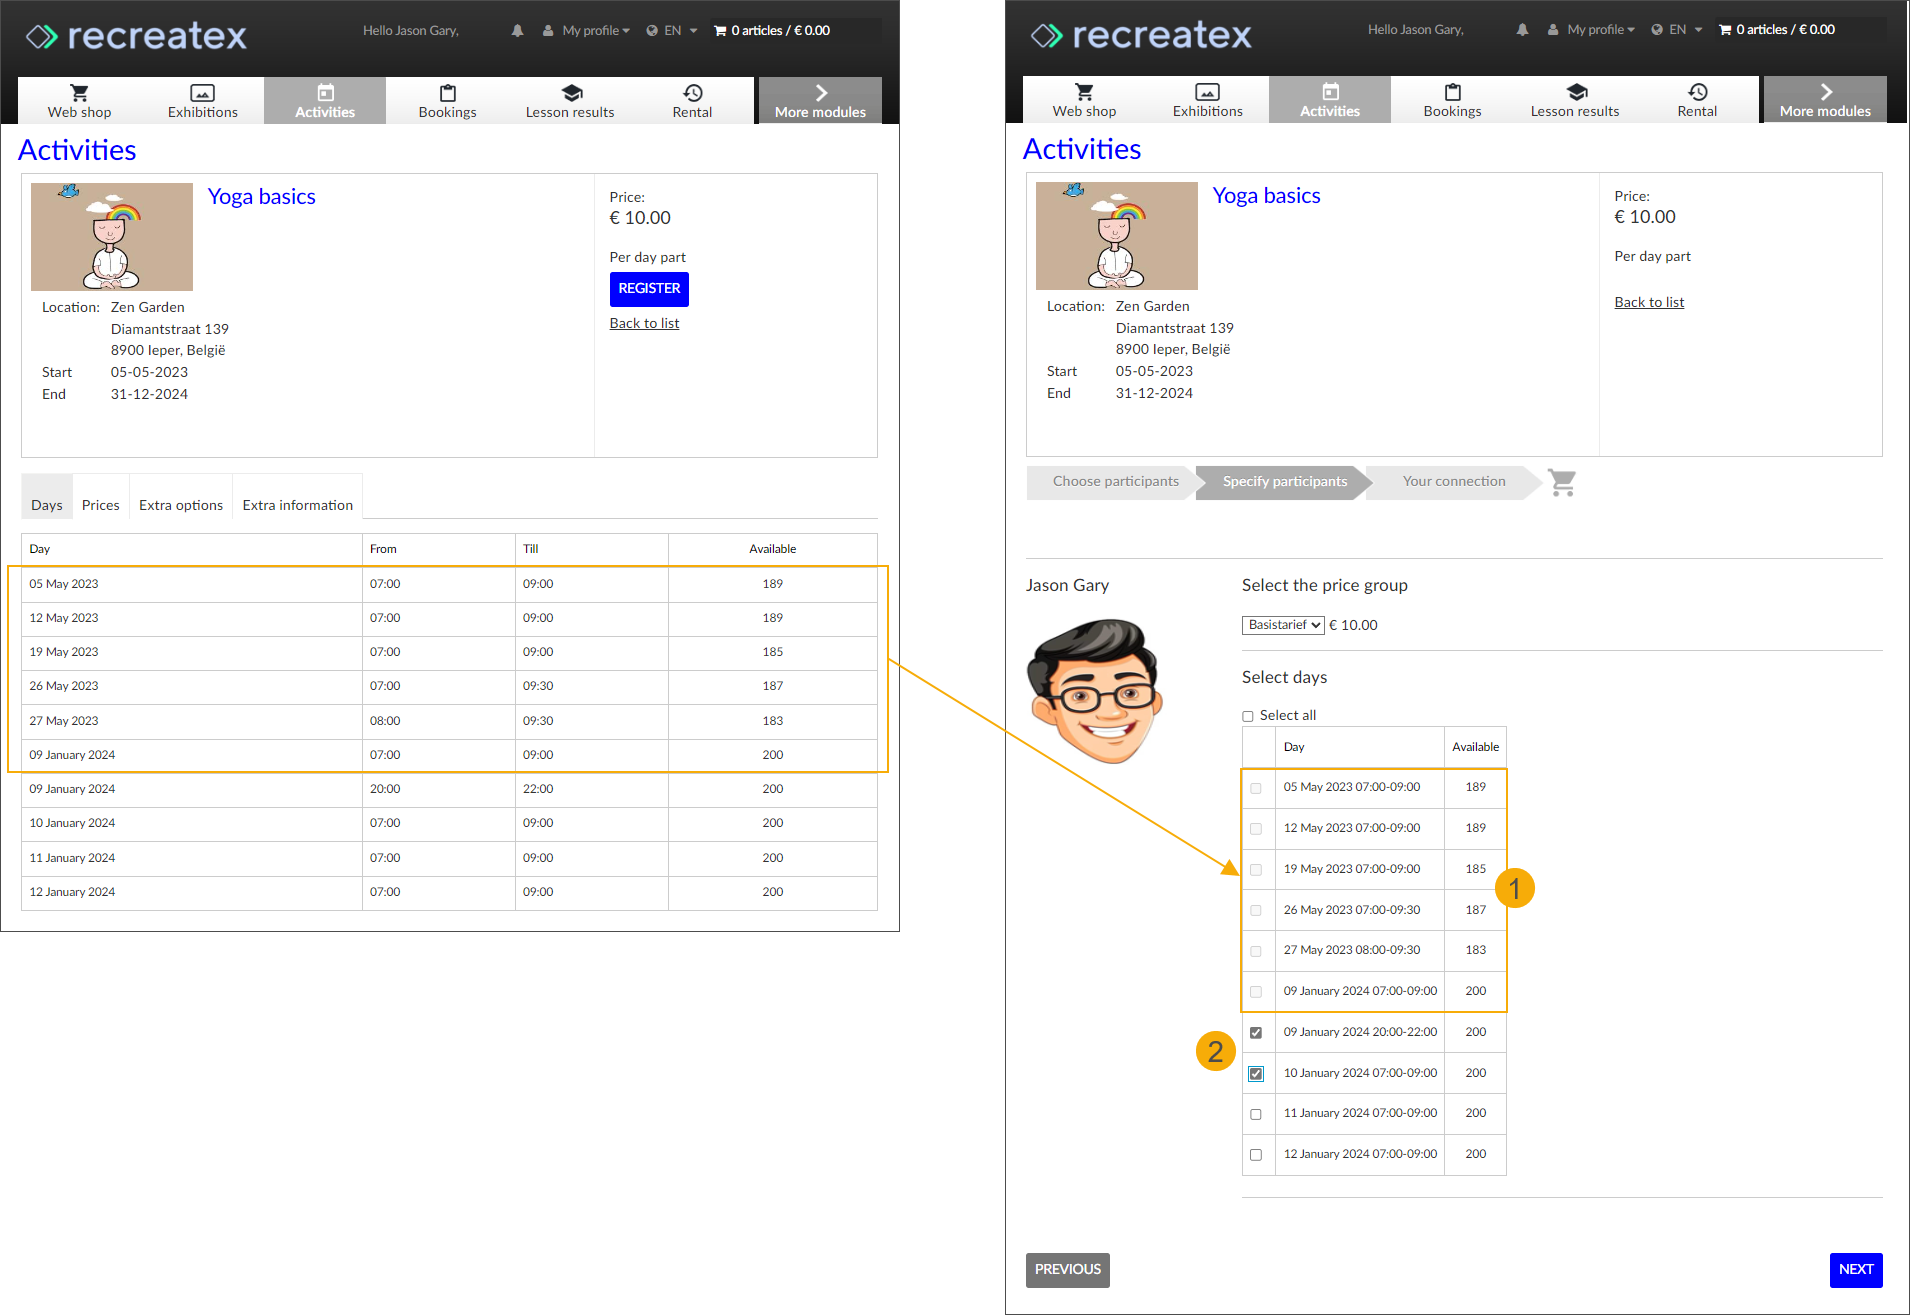Open EN language selector in right window

point(1677,30)
